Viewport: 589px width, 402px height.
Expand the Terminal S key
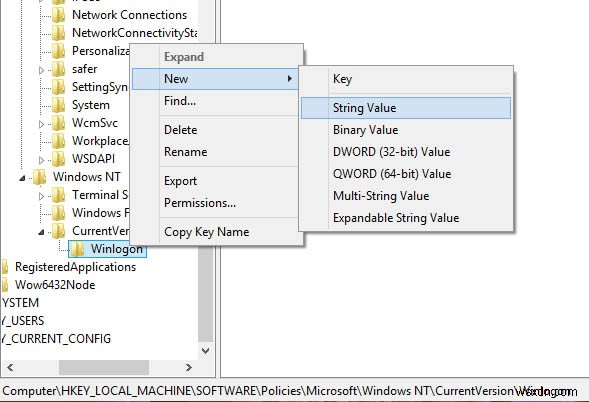point(42,196)
